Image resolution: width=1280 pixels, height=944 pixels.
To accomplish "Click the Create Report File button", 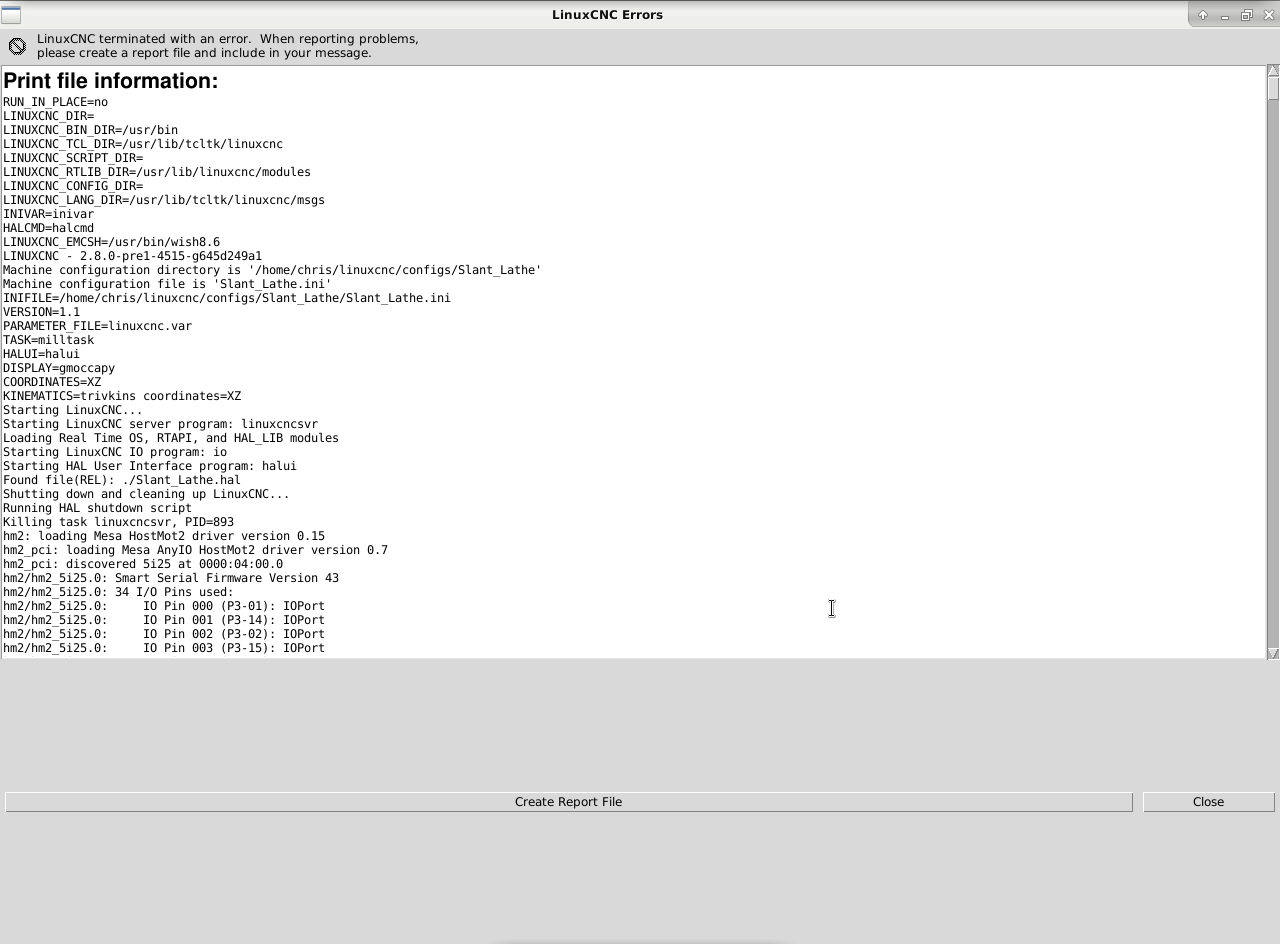I will (568, 802).
